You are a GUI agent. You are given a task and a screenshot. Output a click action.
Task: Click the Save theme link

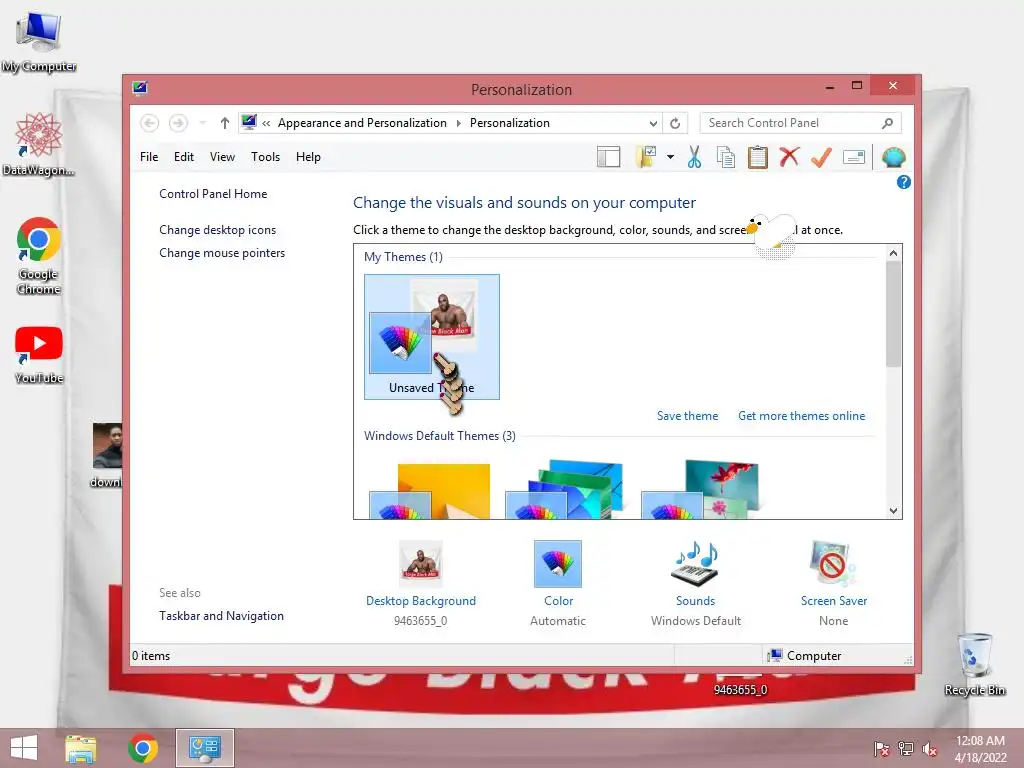(687, 416)
